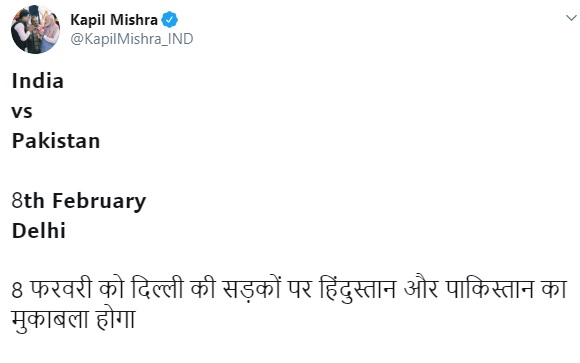The height and width of the screenshot is (363, 580).
Task: Click the Hindi word फरवरी
Action: [61, 289]
